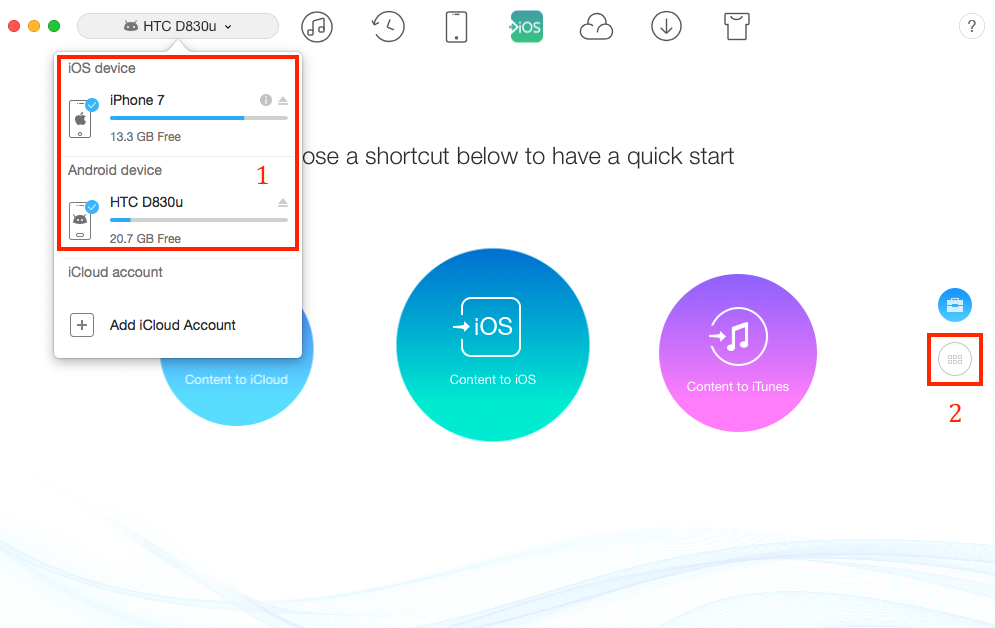995x628 pixels.
Task: Start Content to iOS shortcut
Action: click(492, 345)
